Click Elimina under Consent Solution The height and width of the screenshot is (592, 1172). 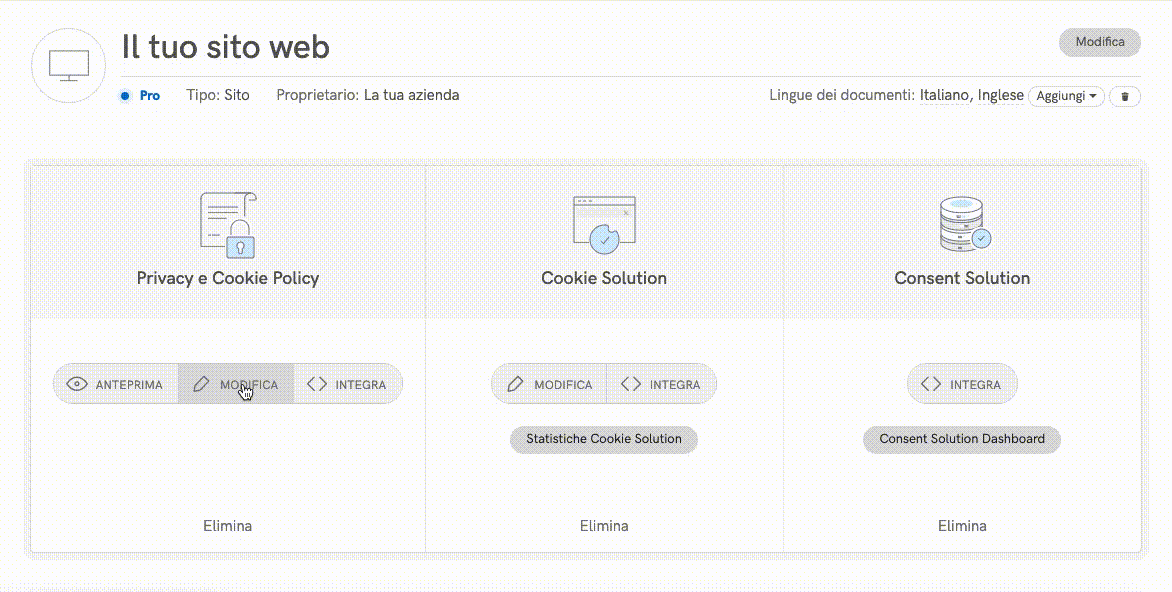point(962,525)
